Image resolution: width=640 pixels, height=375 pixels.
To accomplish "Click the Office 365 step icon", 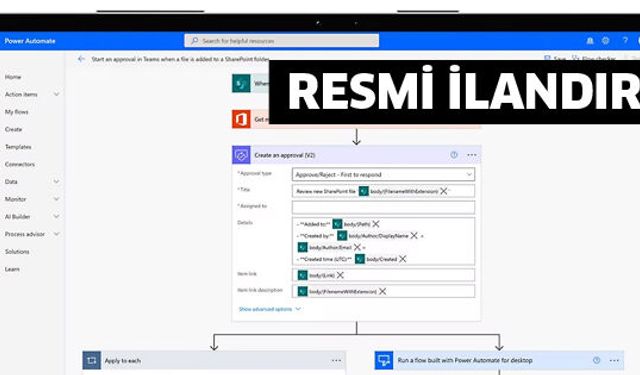I will (x=241, y=119).
